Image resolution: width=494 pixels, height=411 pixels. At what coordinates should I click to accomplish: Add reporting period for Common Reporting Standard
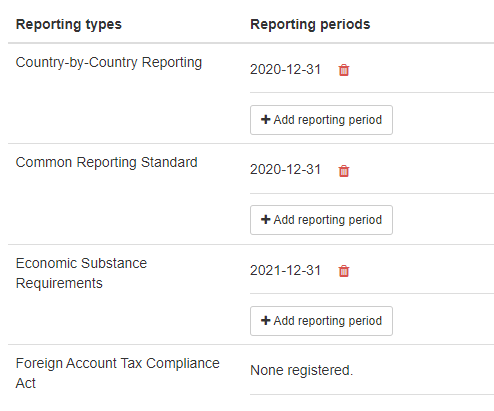tap(321, 220)
